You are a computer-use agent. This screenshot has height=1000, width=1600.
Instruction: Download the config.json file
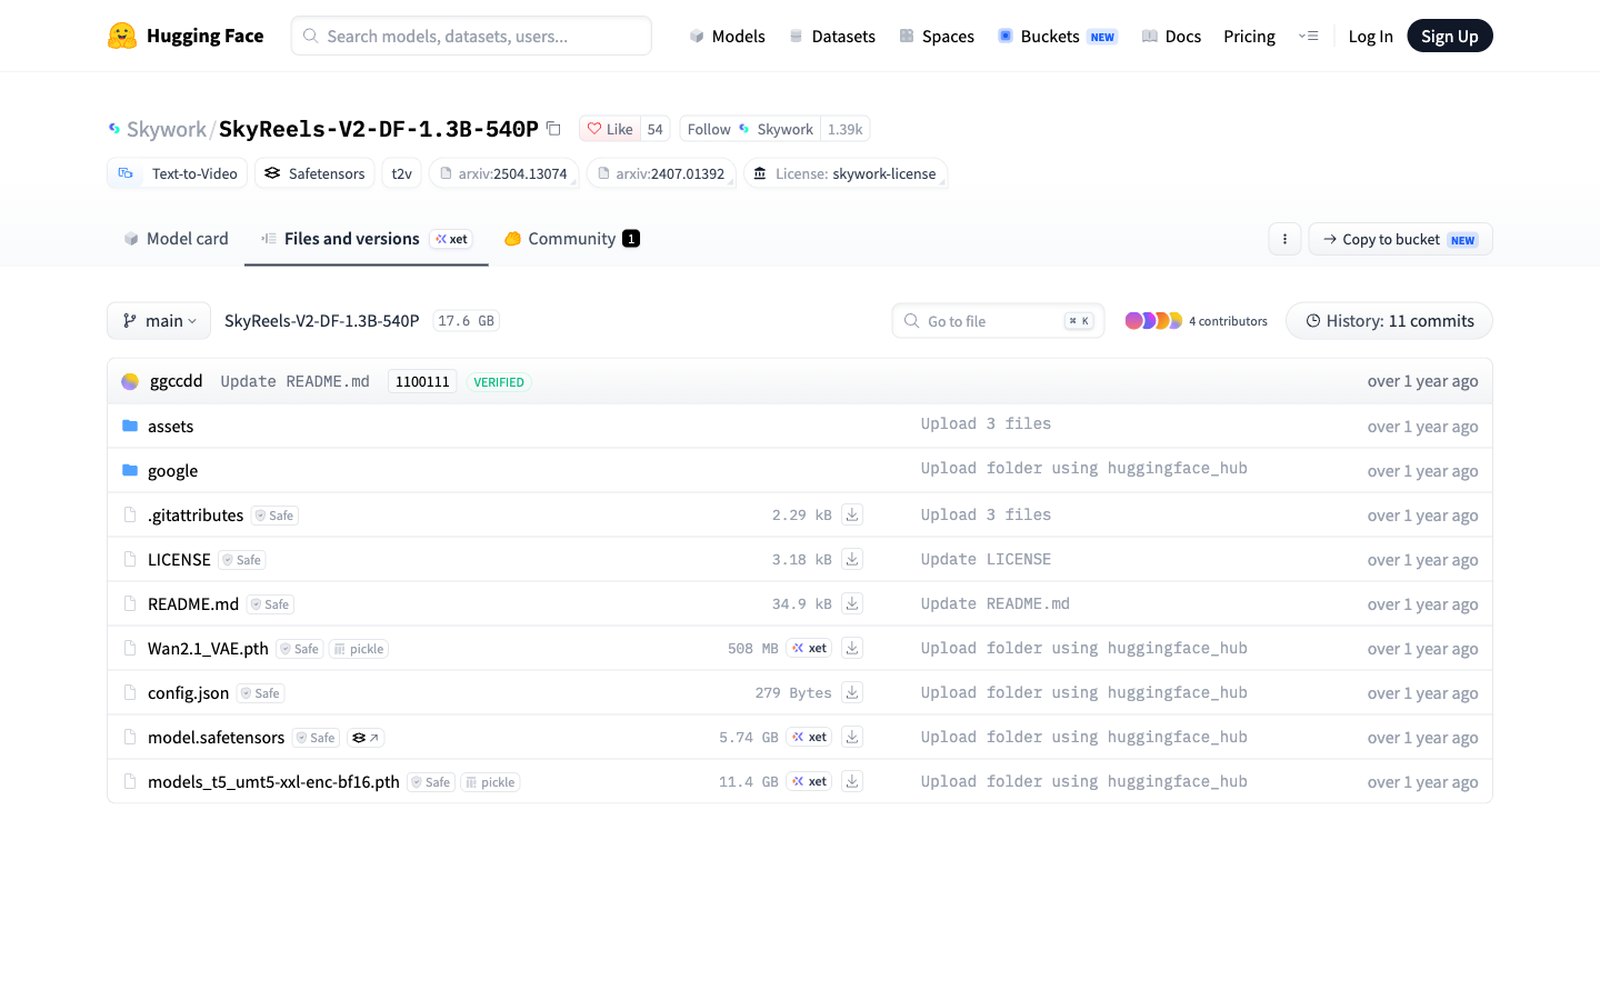pyautogui.click(x=852, y=693)
